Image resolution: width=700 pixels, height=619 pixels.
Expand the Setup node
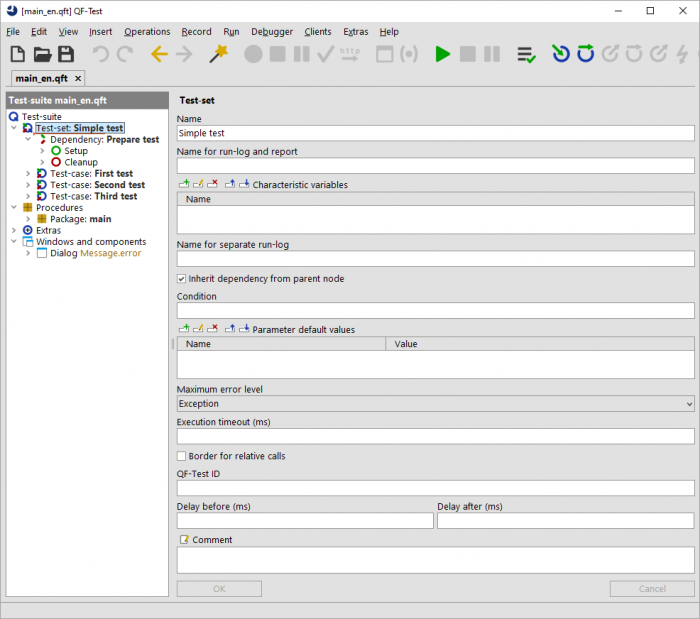pos(42,151)
